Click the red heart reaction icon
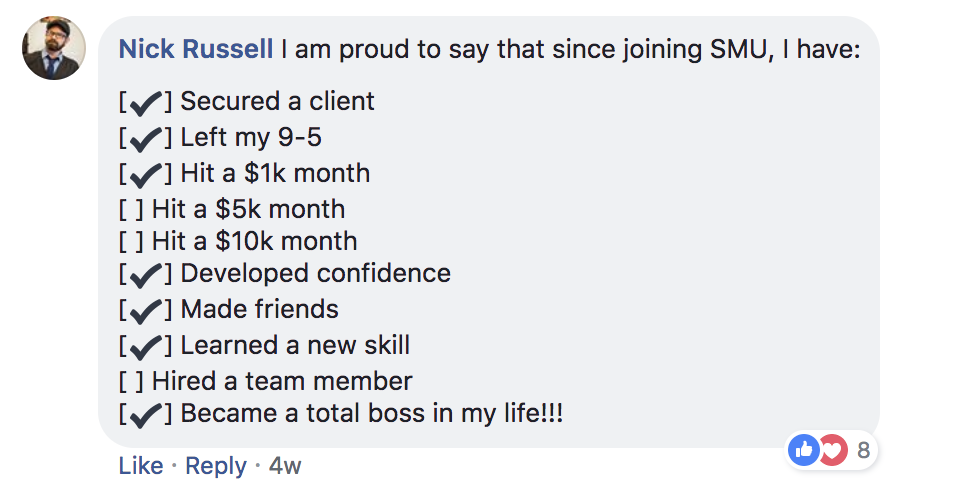This screenshot has width=976, height=504. 831,450
